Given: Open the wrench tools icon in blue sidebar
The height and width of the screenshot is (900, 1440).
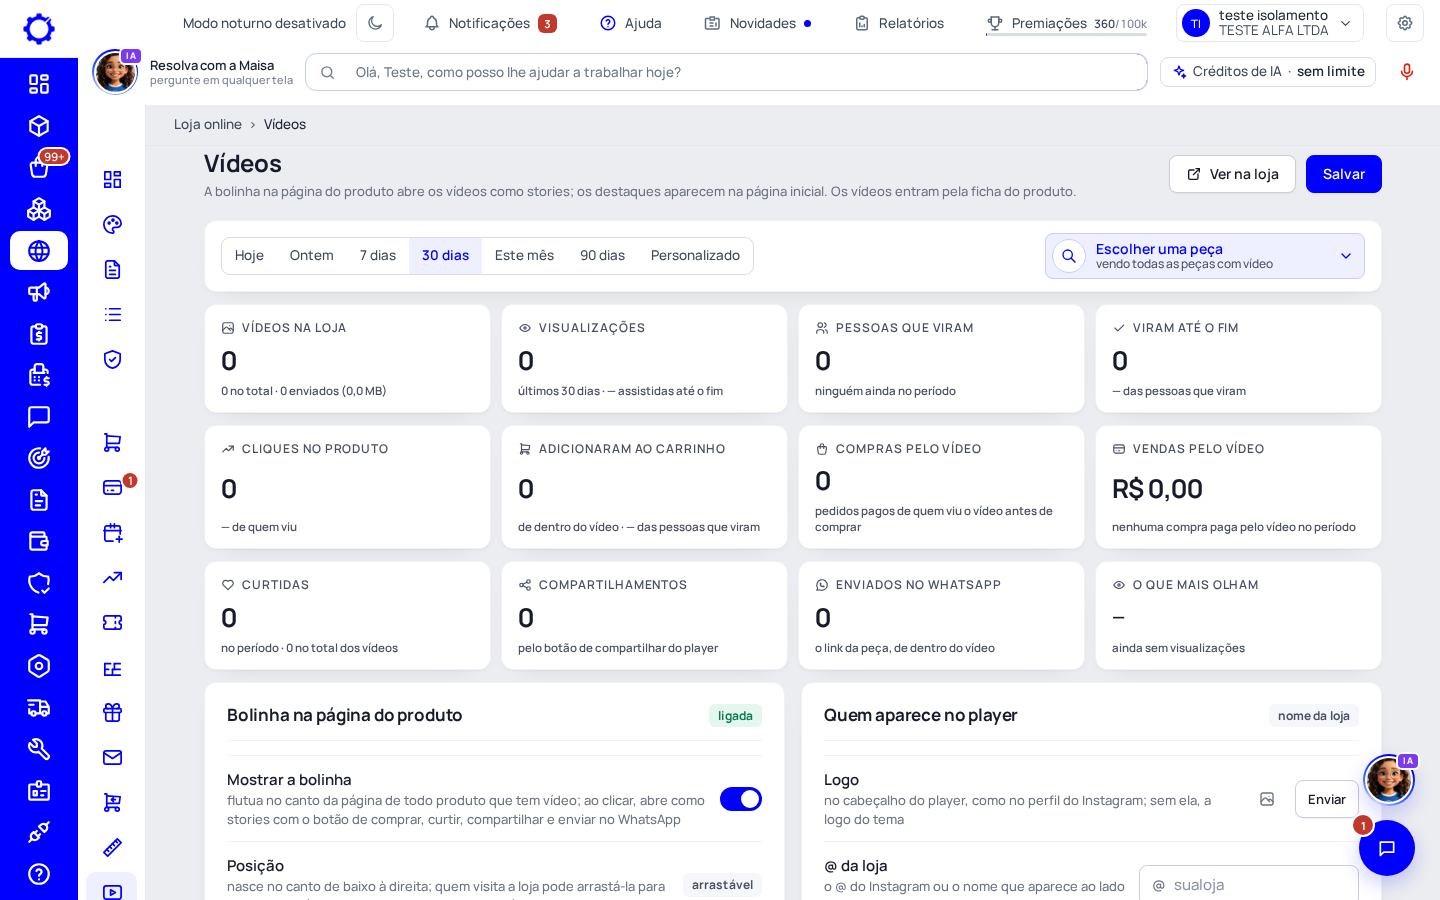Looking at the screenshot, I should tap(39, 749).
